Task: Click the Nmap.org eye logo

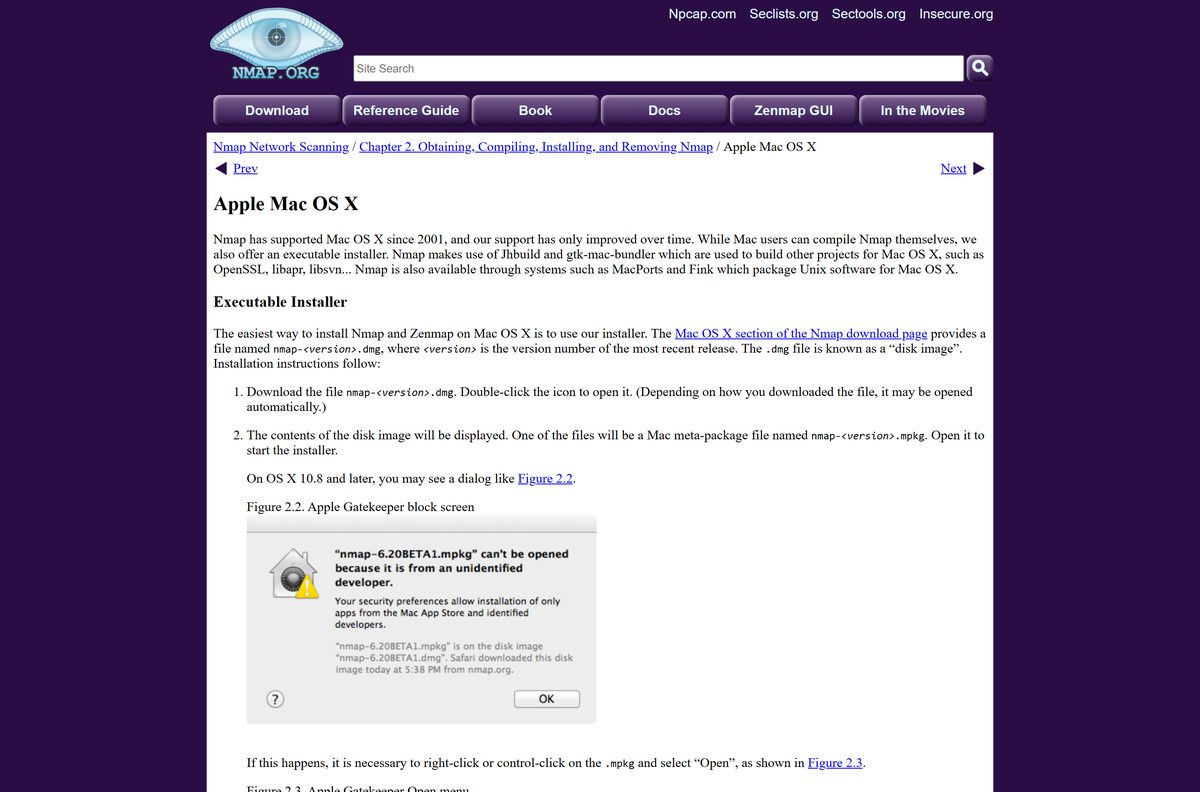Action: tap(276, 46)
